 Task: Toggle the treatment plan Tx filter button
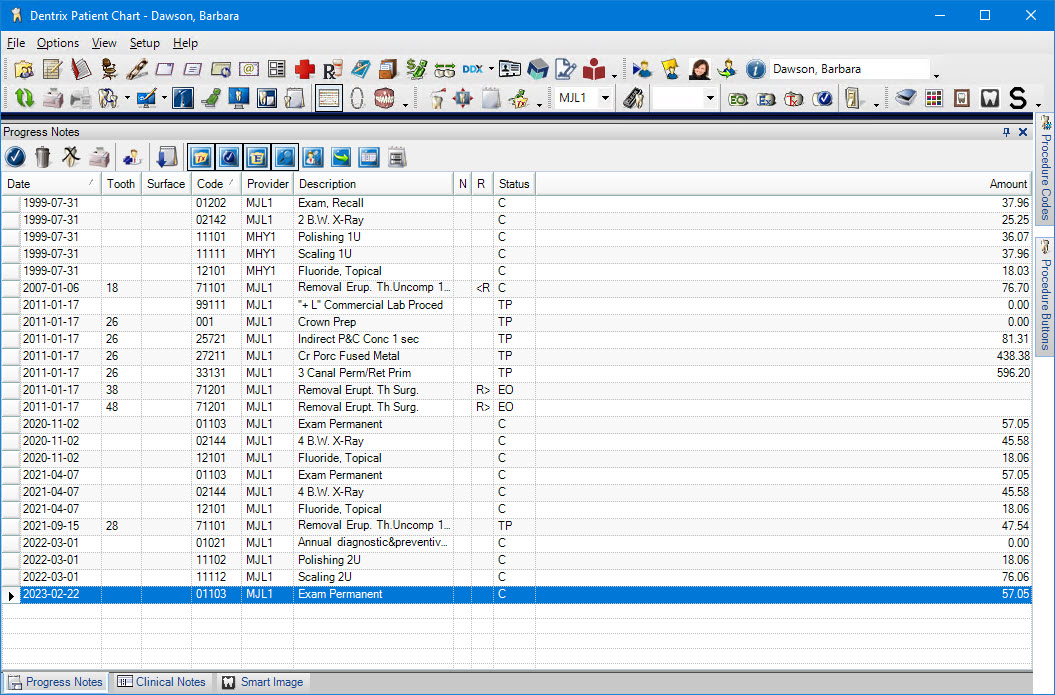(x=201, y=156)
